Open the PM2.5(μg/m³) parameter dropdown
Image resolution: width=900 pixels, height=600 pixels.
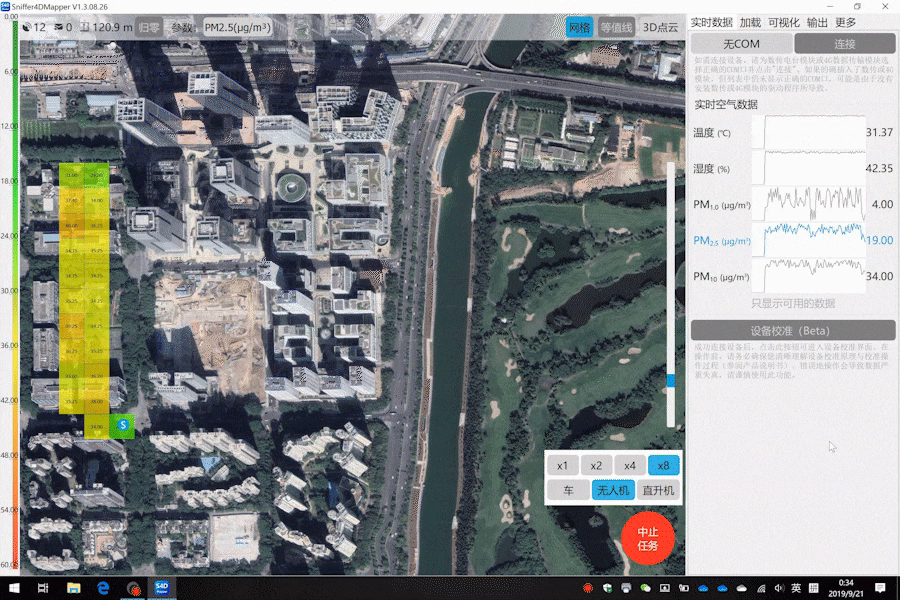click(x=237, y=28)
